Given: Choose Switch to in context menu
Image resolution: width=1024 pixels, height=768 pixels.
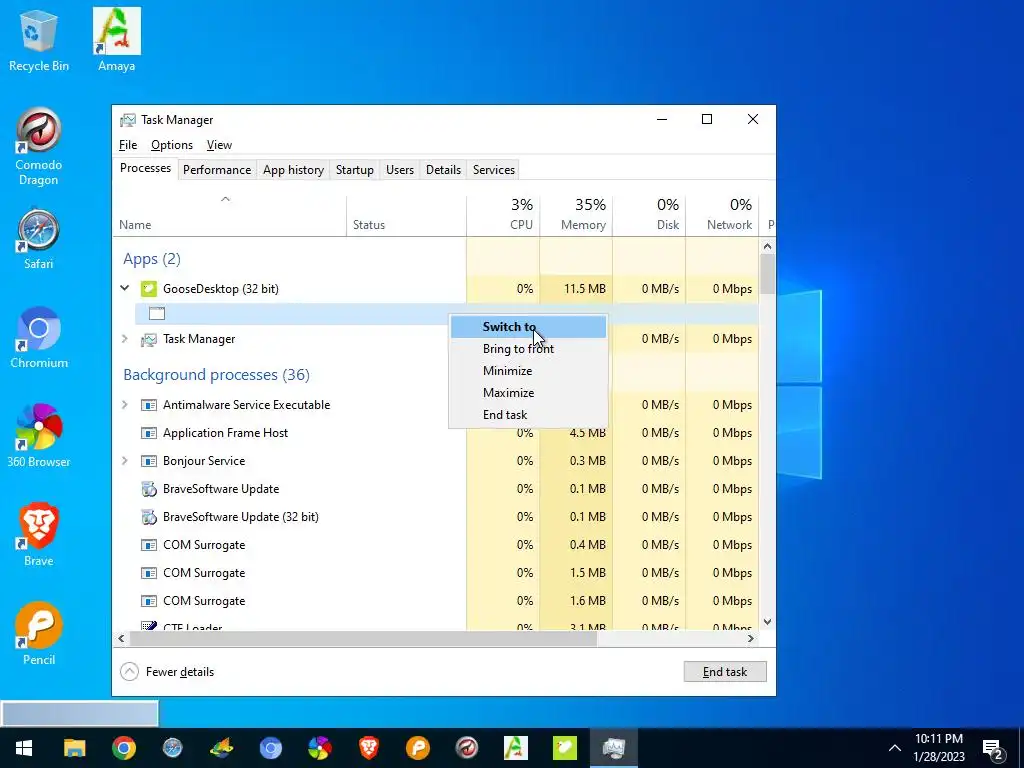Looking at the screenshot, I should 528,327.
